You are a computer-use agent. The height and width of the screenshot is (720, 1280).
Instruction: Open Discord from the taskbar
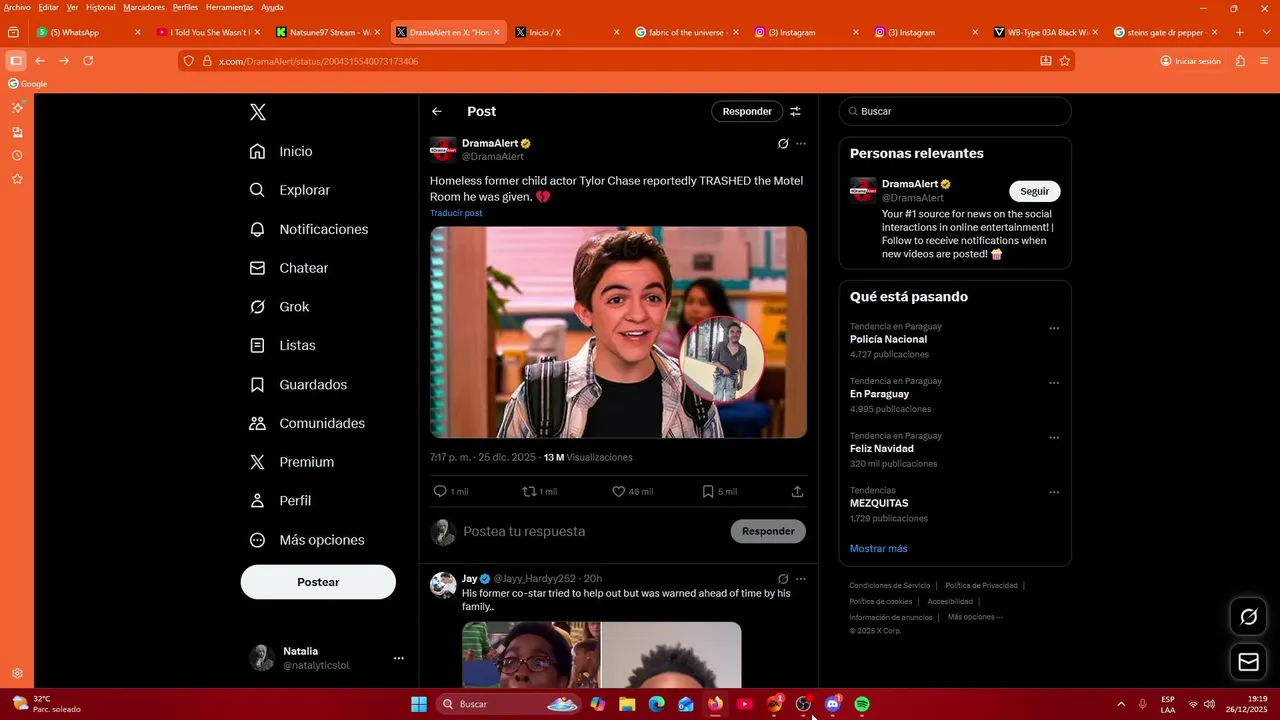coord(832,704)
